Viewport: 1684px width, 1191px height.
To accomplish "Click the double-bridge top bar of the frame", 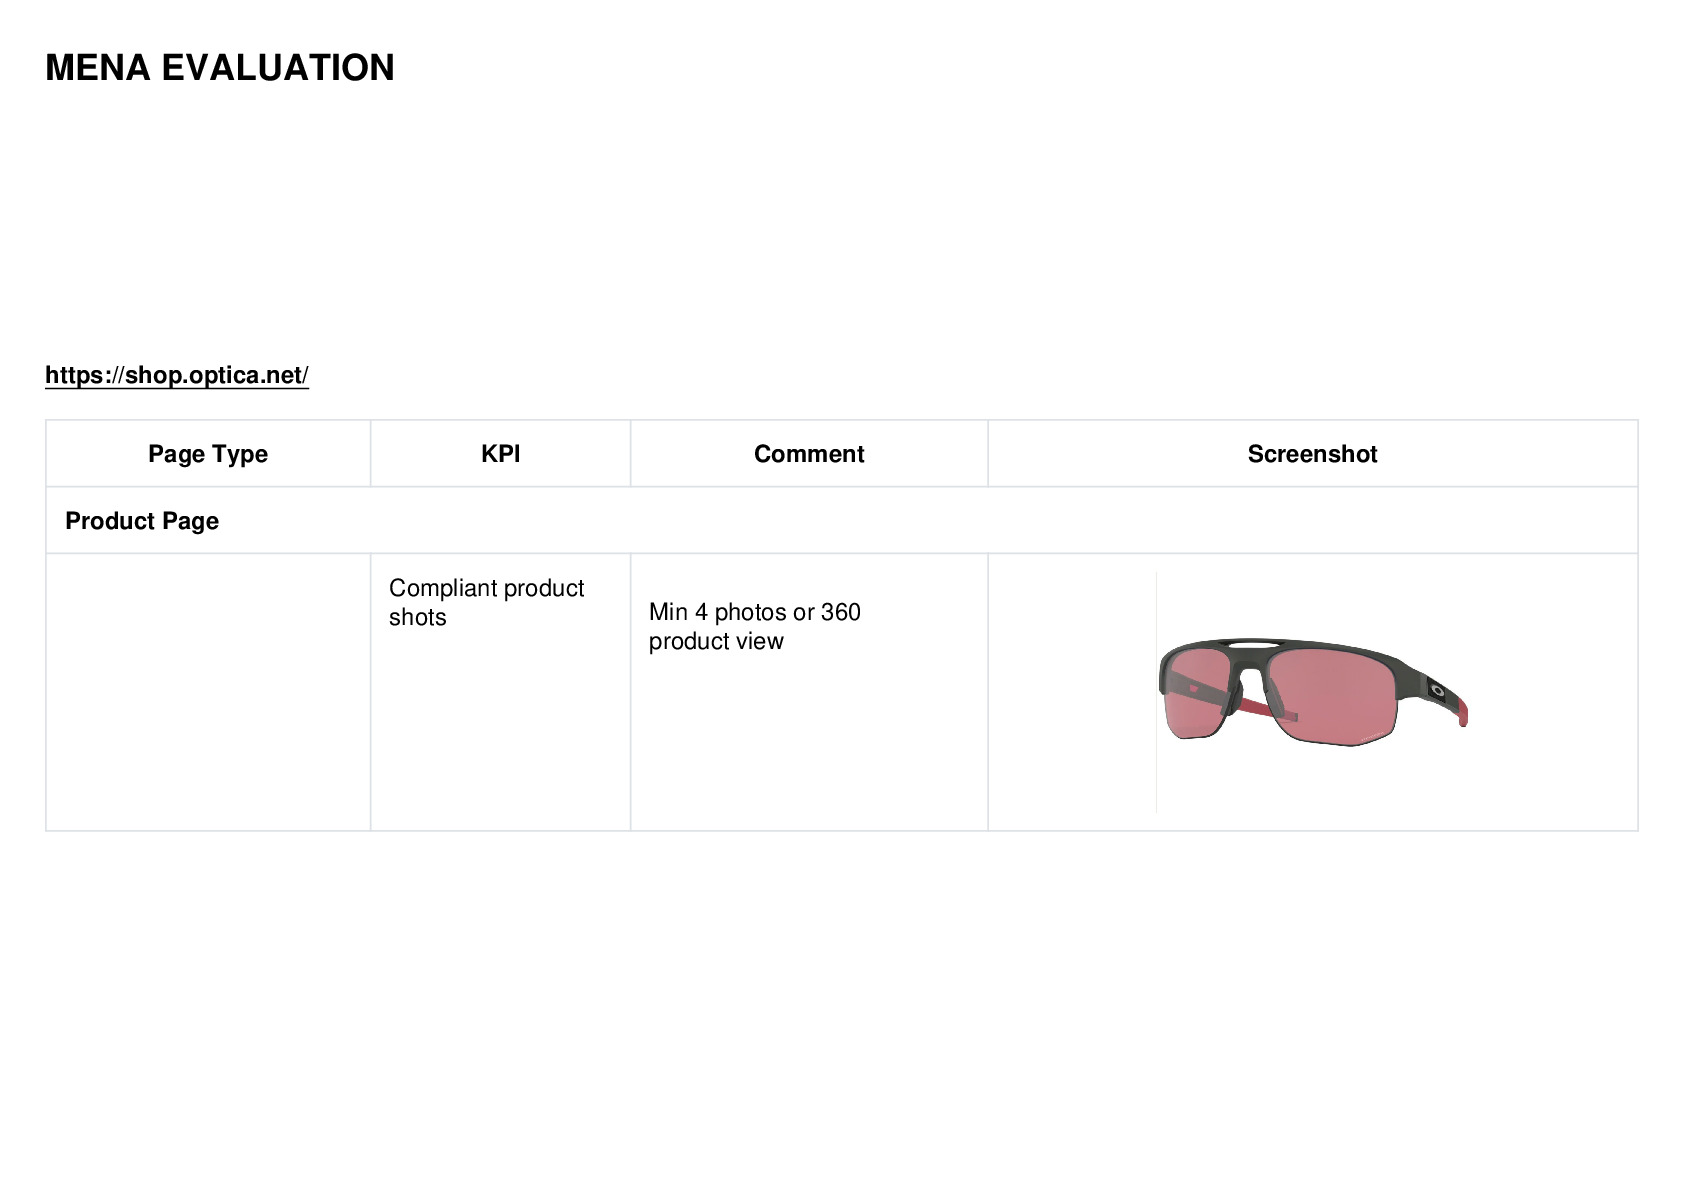I will click(1253, 643).
